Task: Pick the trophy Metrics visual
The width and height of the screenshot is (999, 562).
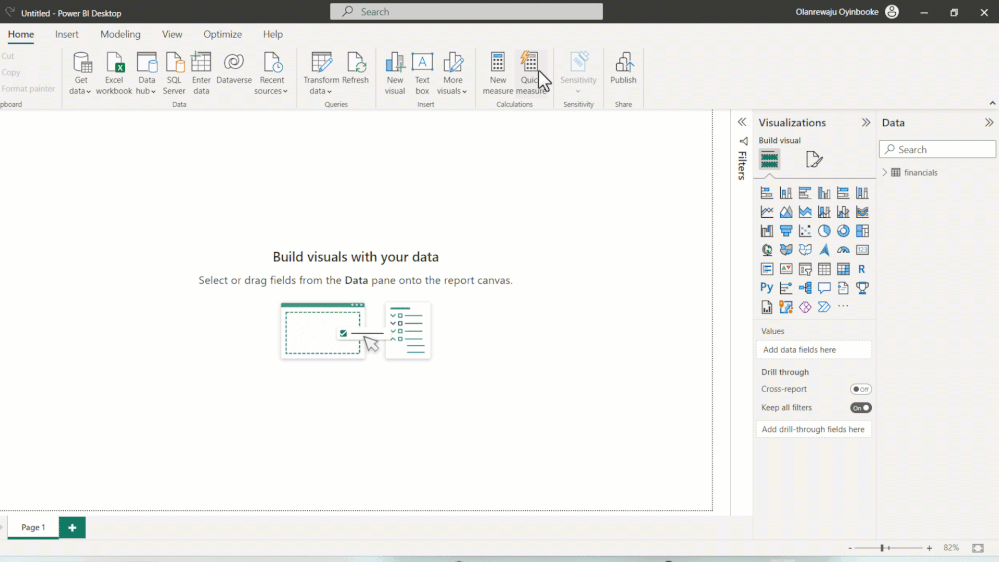Action: point(862,288)
